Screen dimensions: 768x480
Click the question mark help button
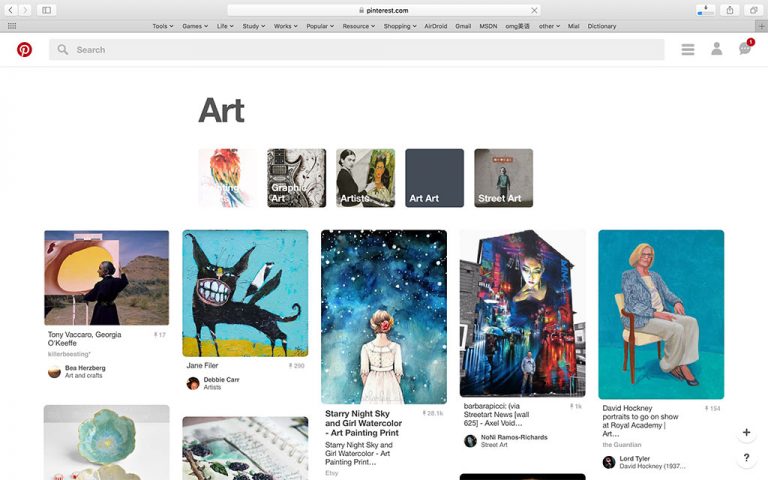pos(746,457)
